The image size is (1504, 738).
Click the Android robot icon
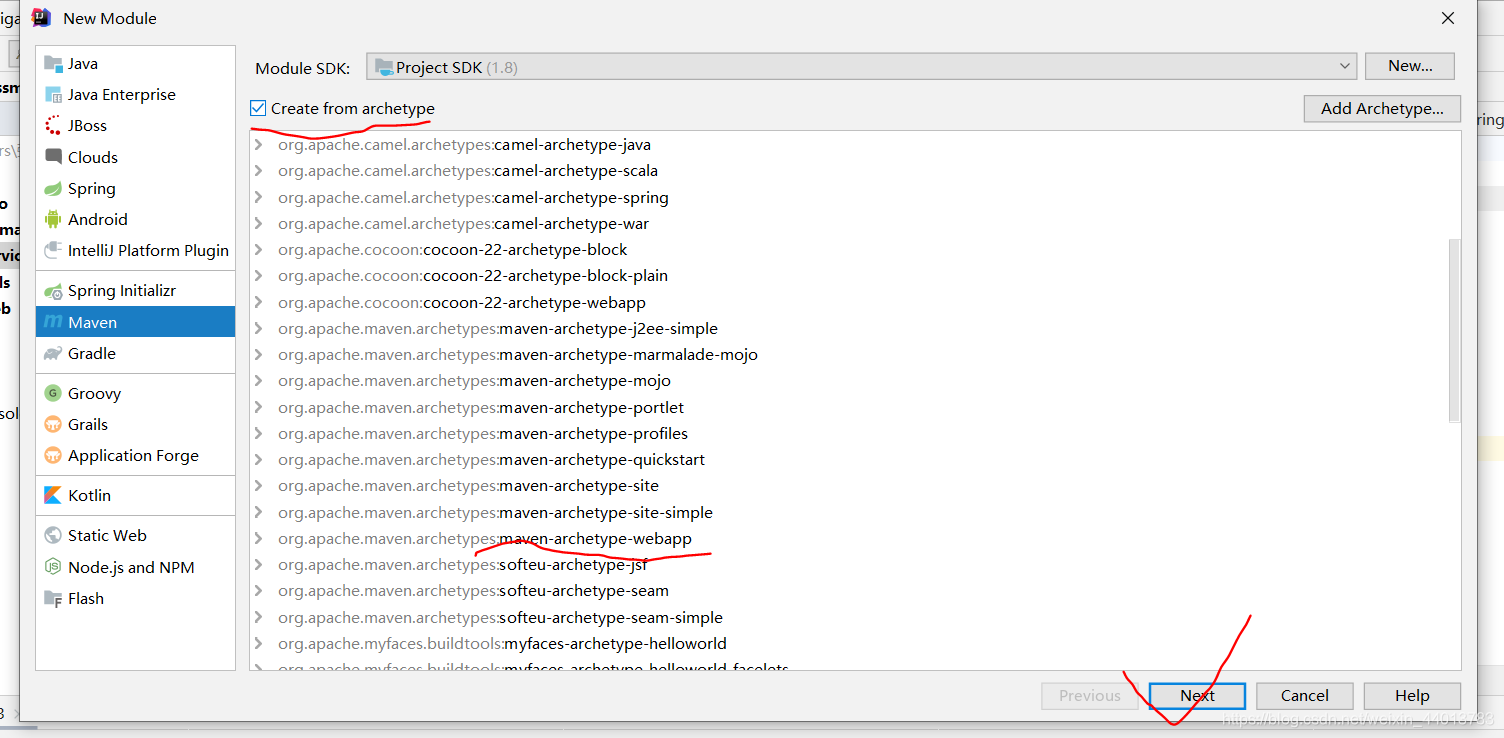pyautogui.click(x=53, y=219)
